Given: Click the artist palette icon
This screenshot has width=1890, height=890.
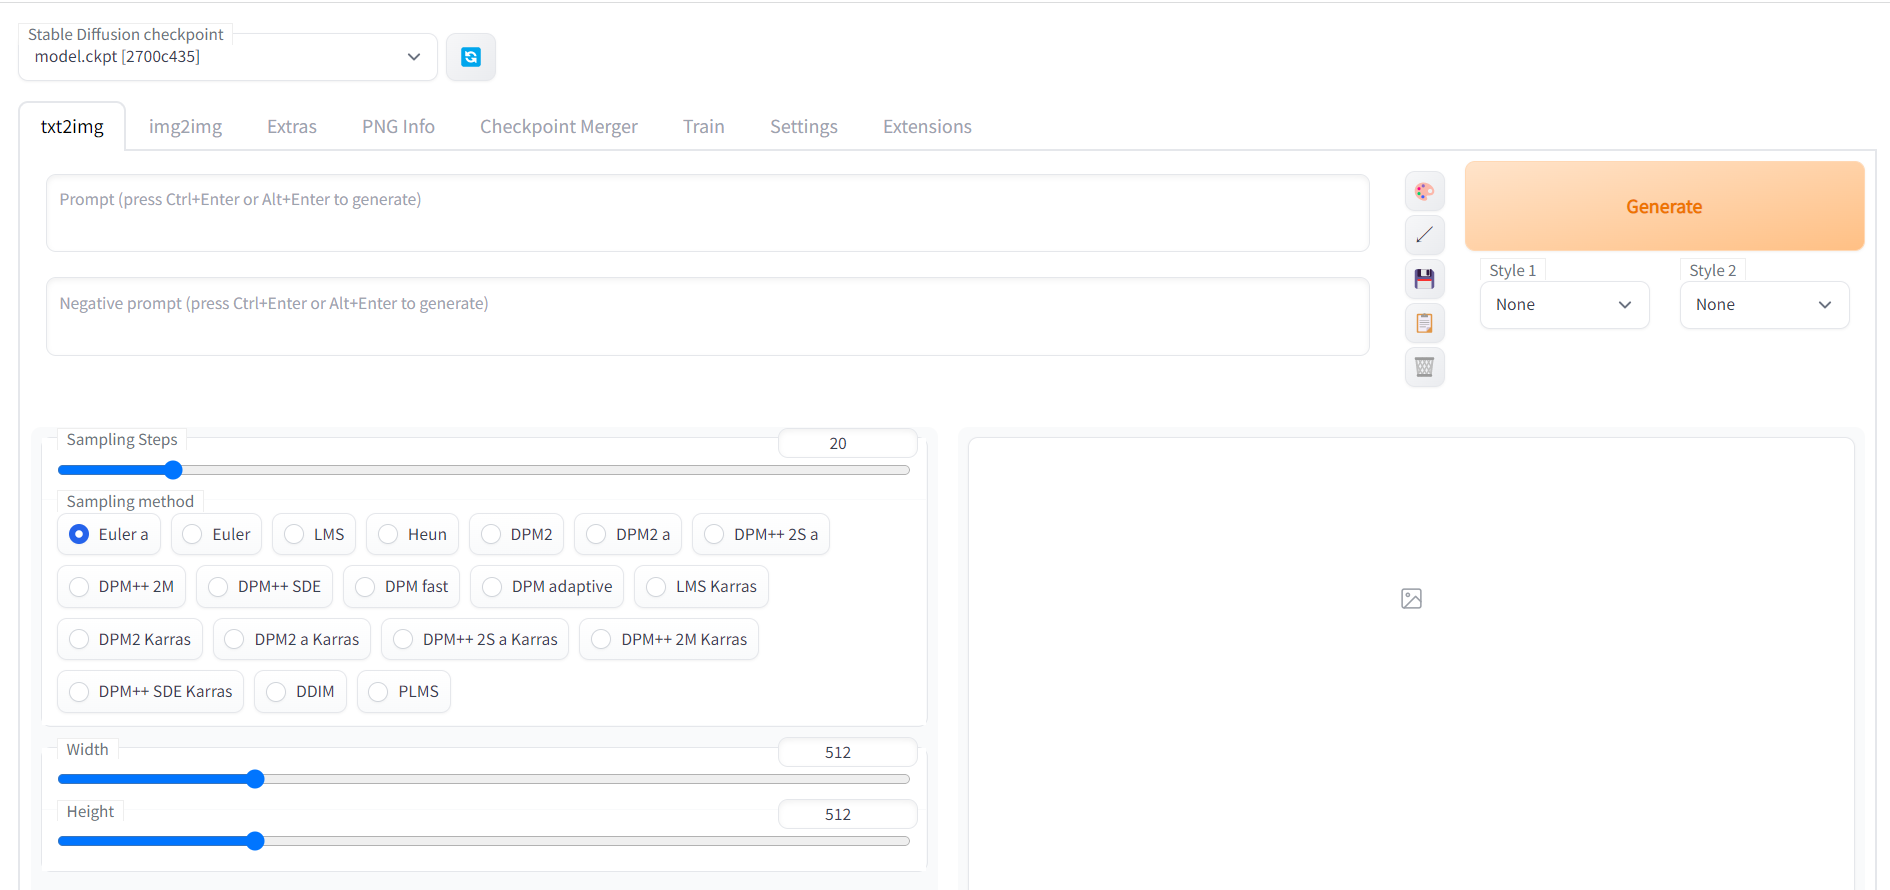Looking at the screenshot, I should 1425,191.
